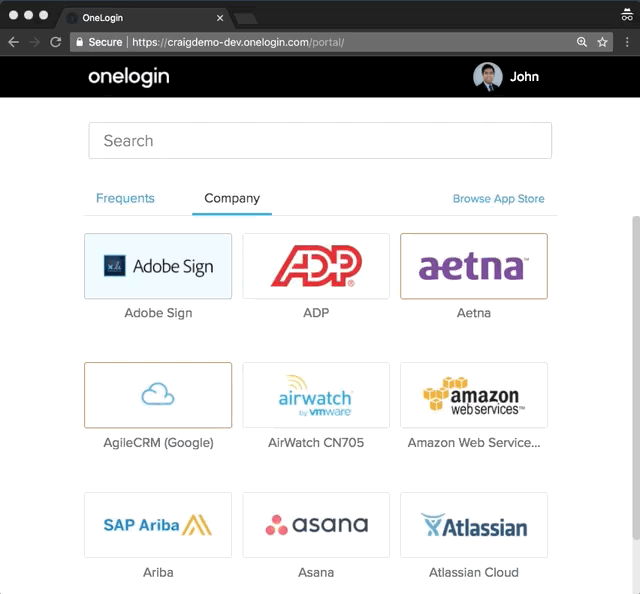The width and height of the screenshot is (640, 594).
Task: Close the OneLogin browser tab
Action: 220,18
